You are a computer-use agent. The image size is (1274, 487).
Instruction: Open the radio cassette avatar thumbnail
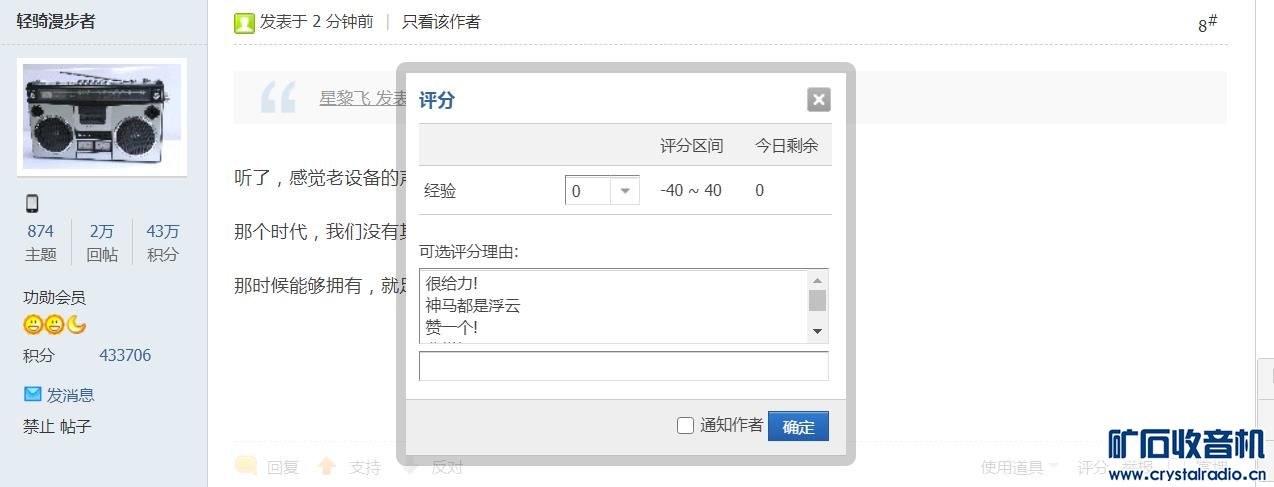pyautogui.click(x=102, y=116)
